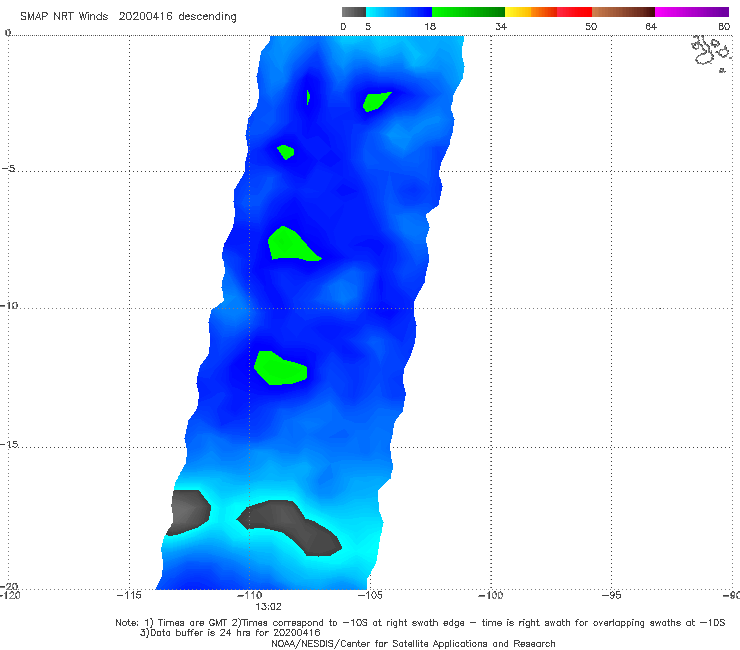Click the red segment of the color bar

coord(574,12)
